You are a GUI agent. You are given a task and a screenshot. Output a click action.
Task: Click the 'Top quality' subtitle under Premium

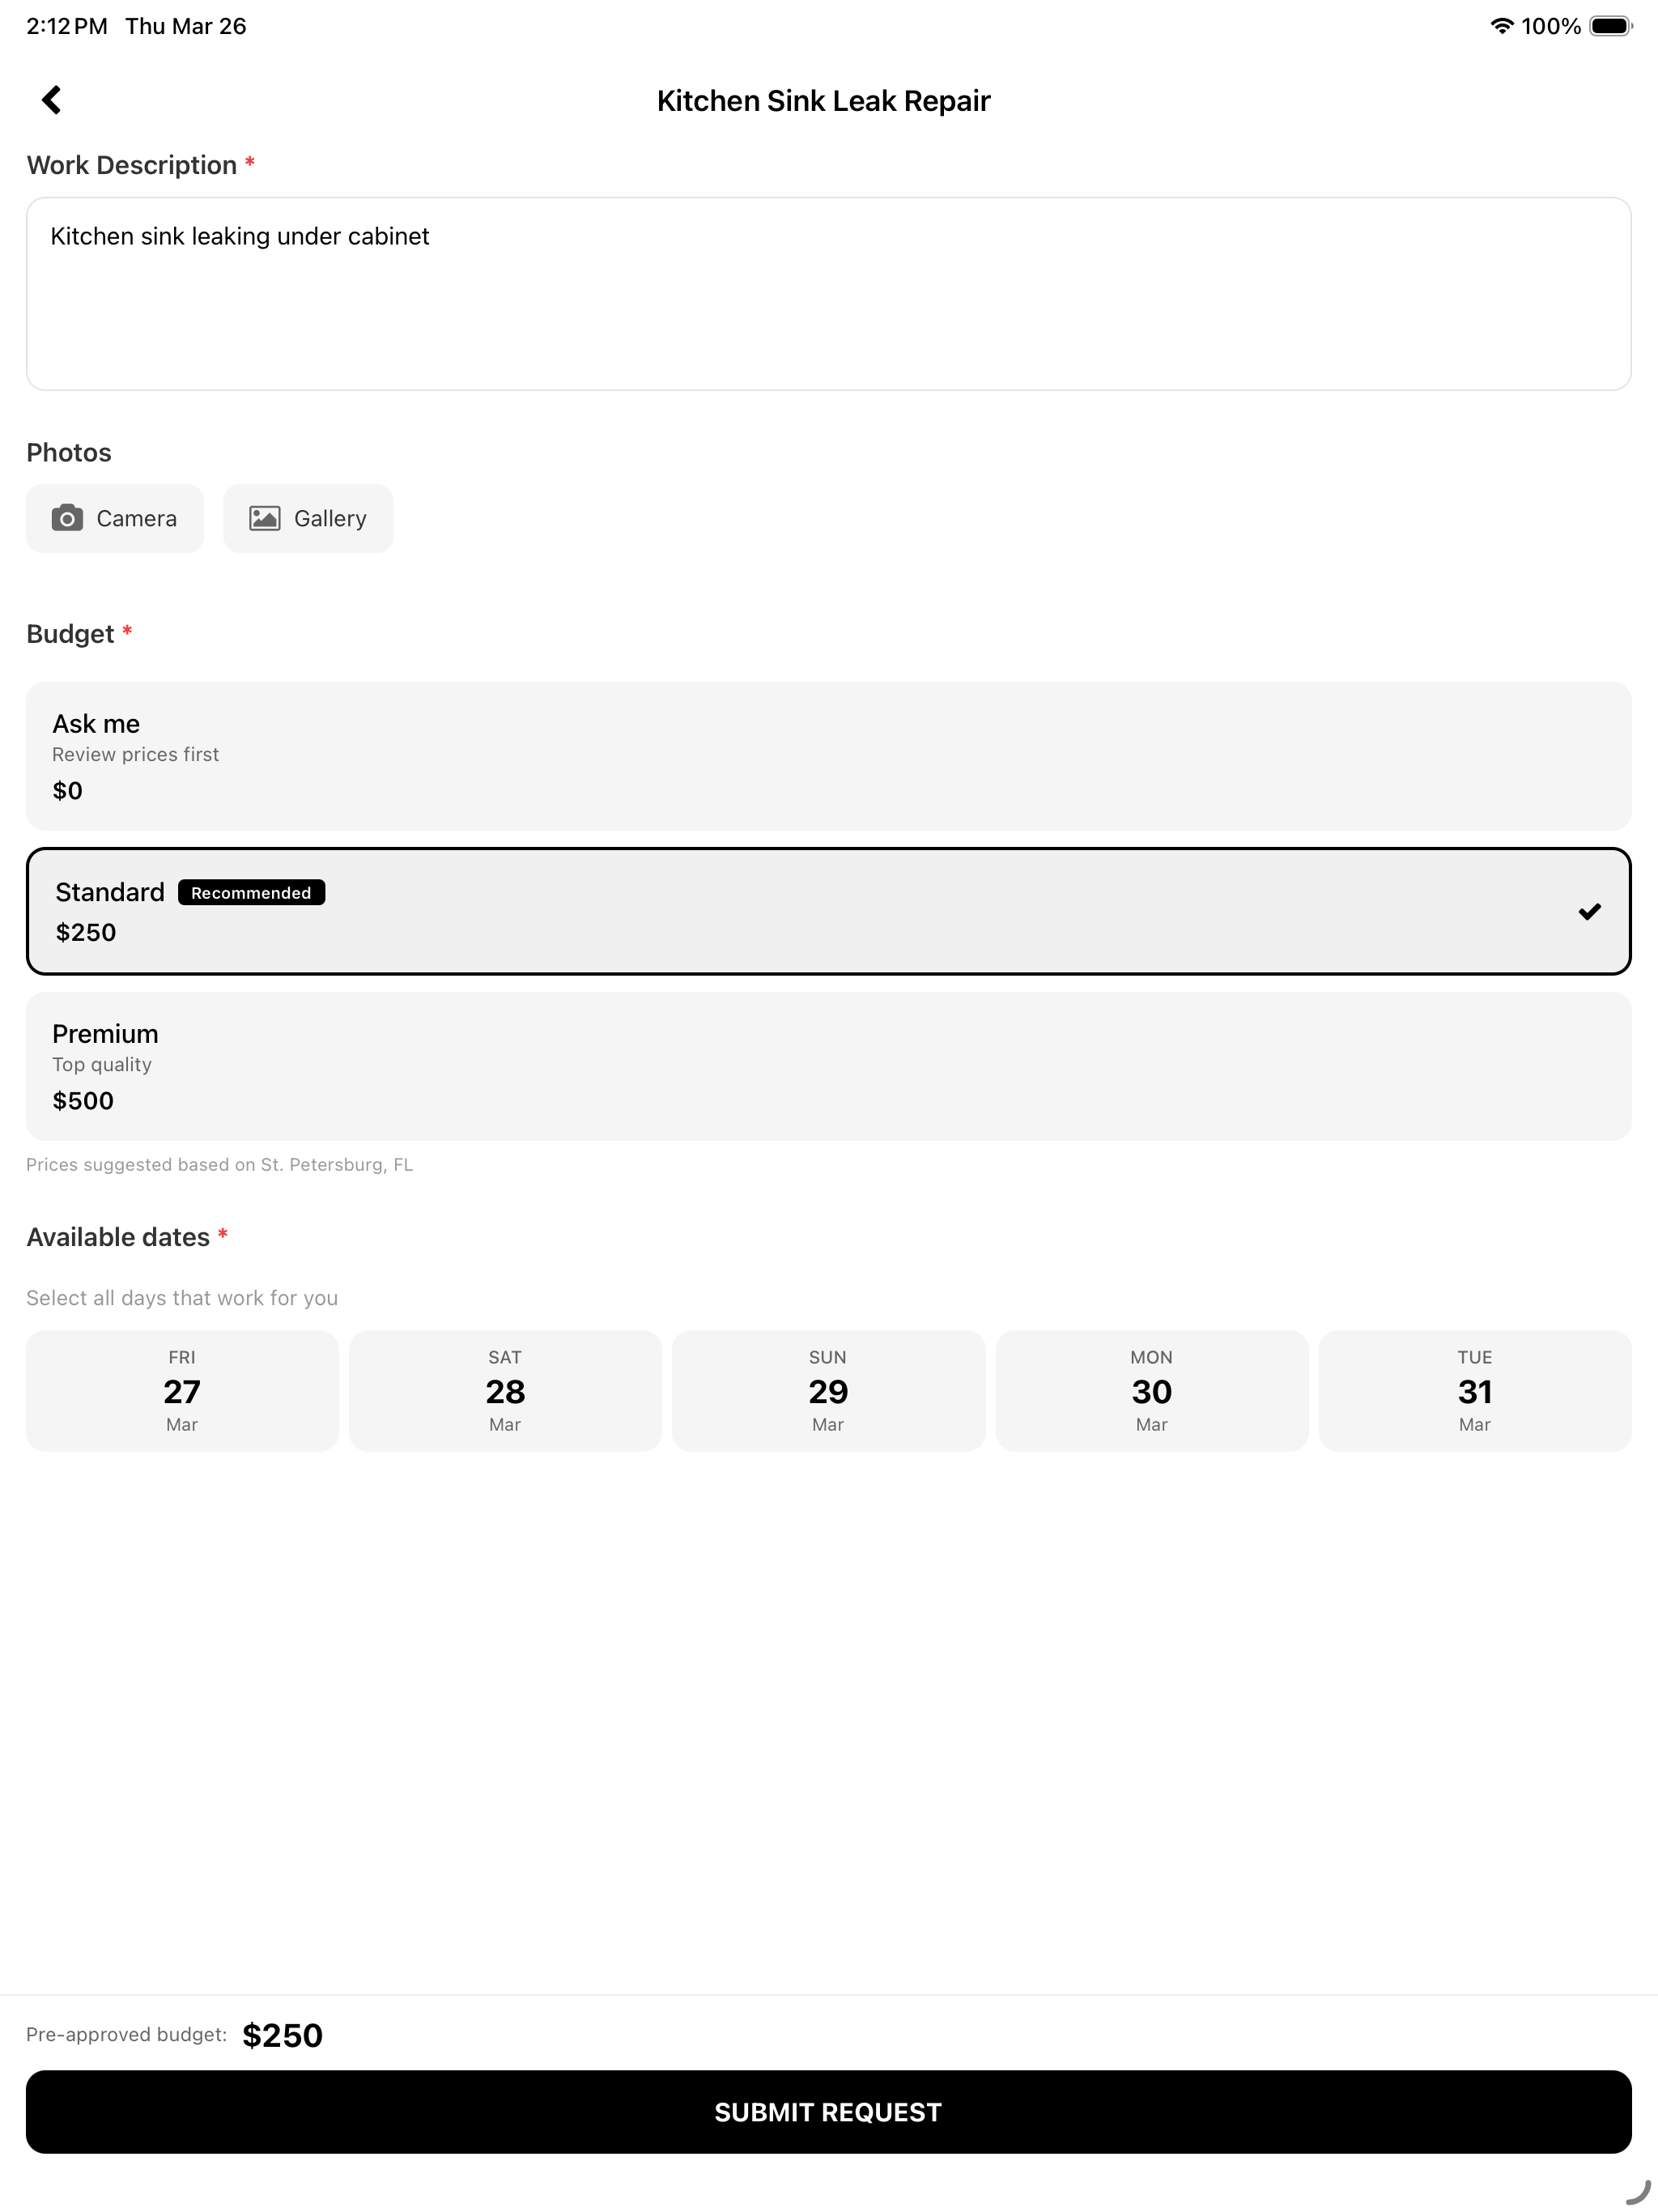(102, 1064)
